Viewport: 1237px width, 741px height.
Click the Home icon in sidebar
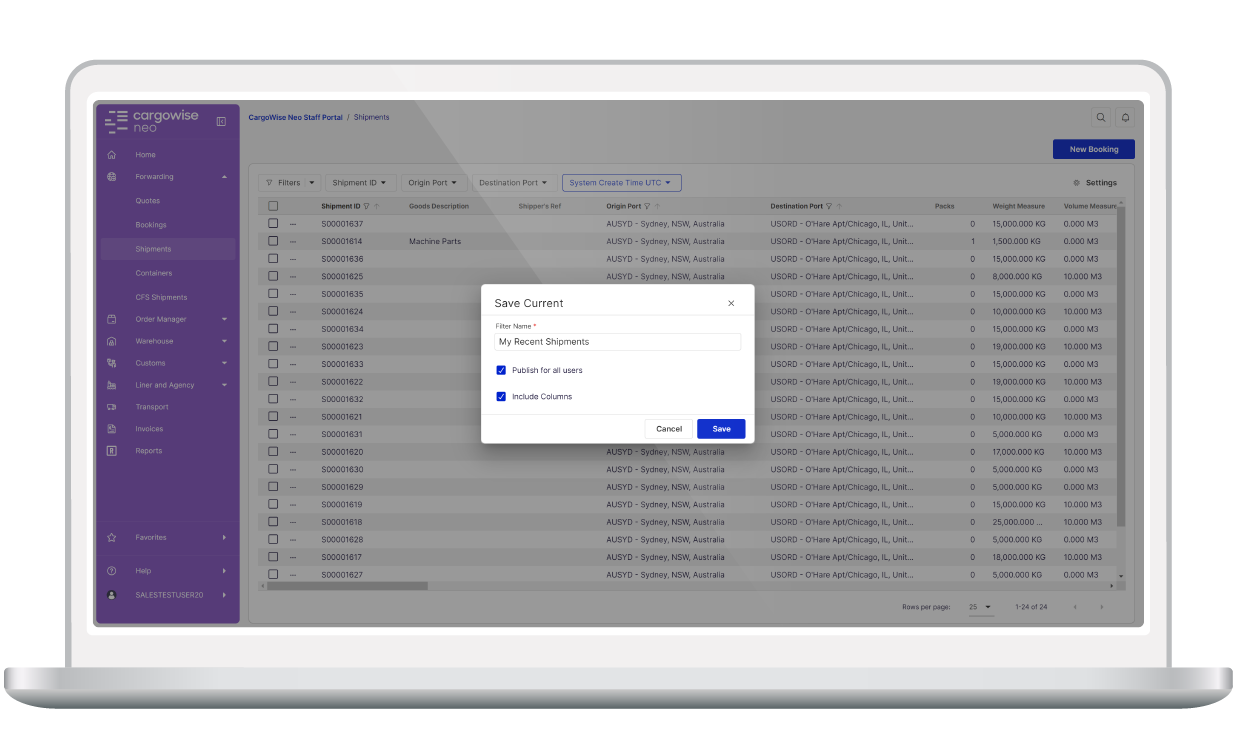(112, 155)
